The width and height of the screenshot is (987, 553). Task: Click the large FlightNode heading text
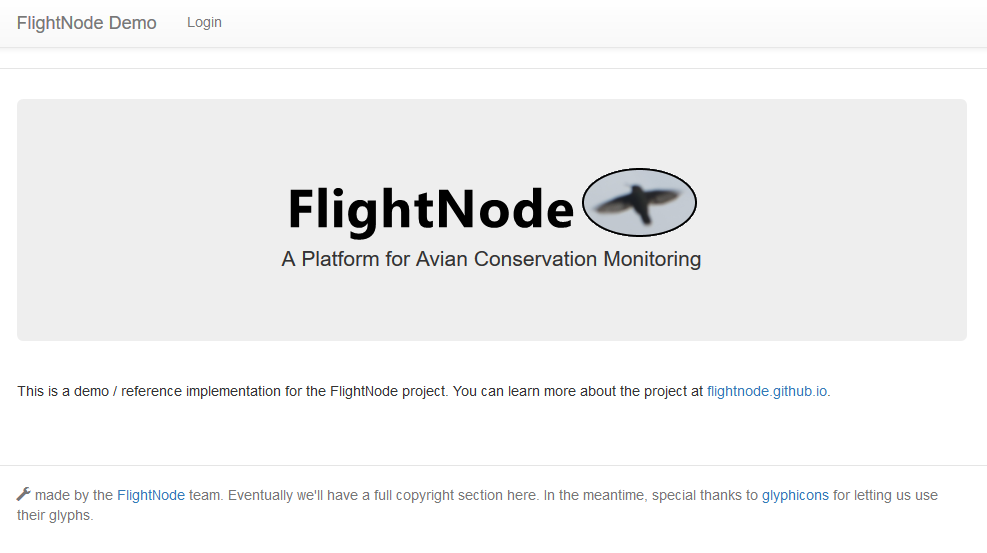tap(431, 209)
